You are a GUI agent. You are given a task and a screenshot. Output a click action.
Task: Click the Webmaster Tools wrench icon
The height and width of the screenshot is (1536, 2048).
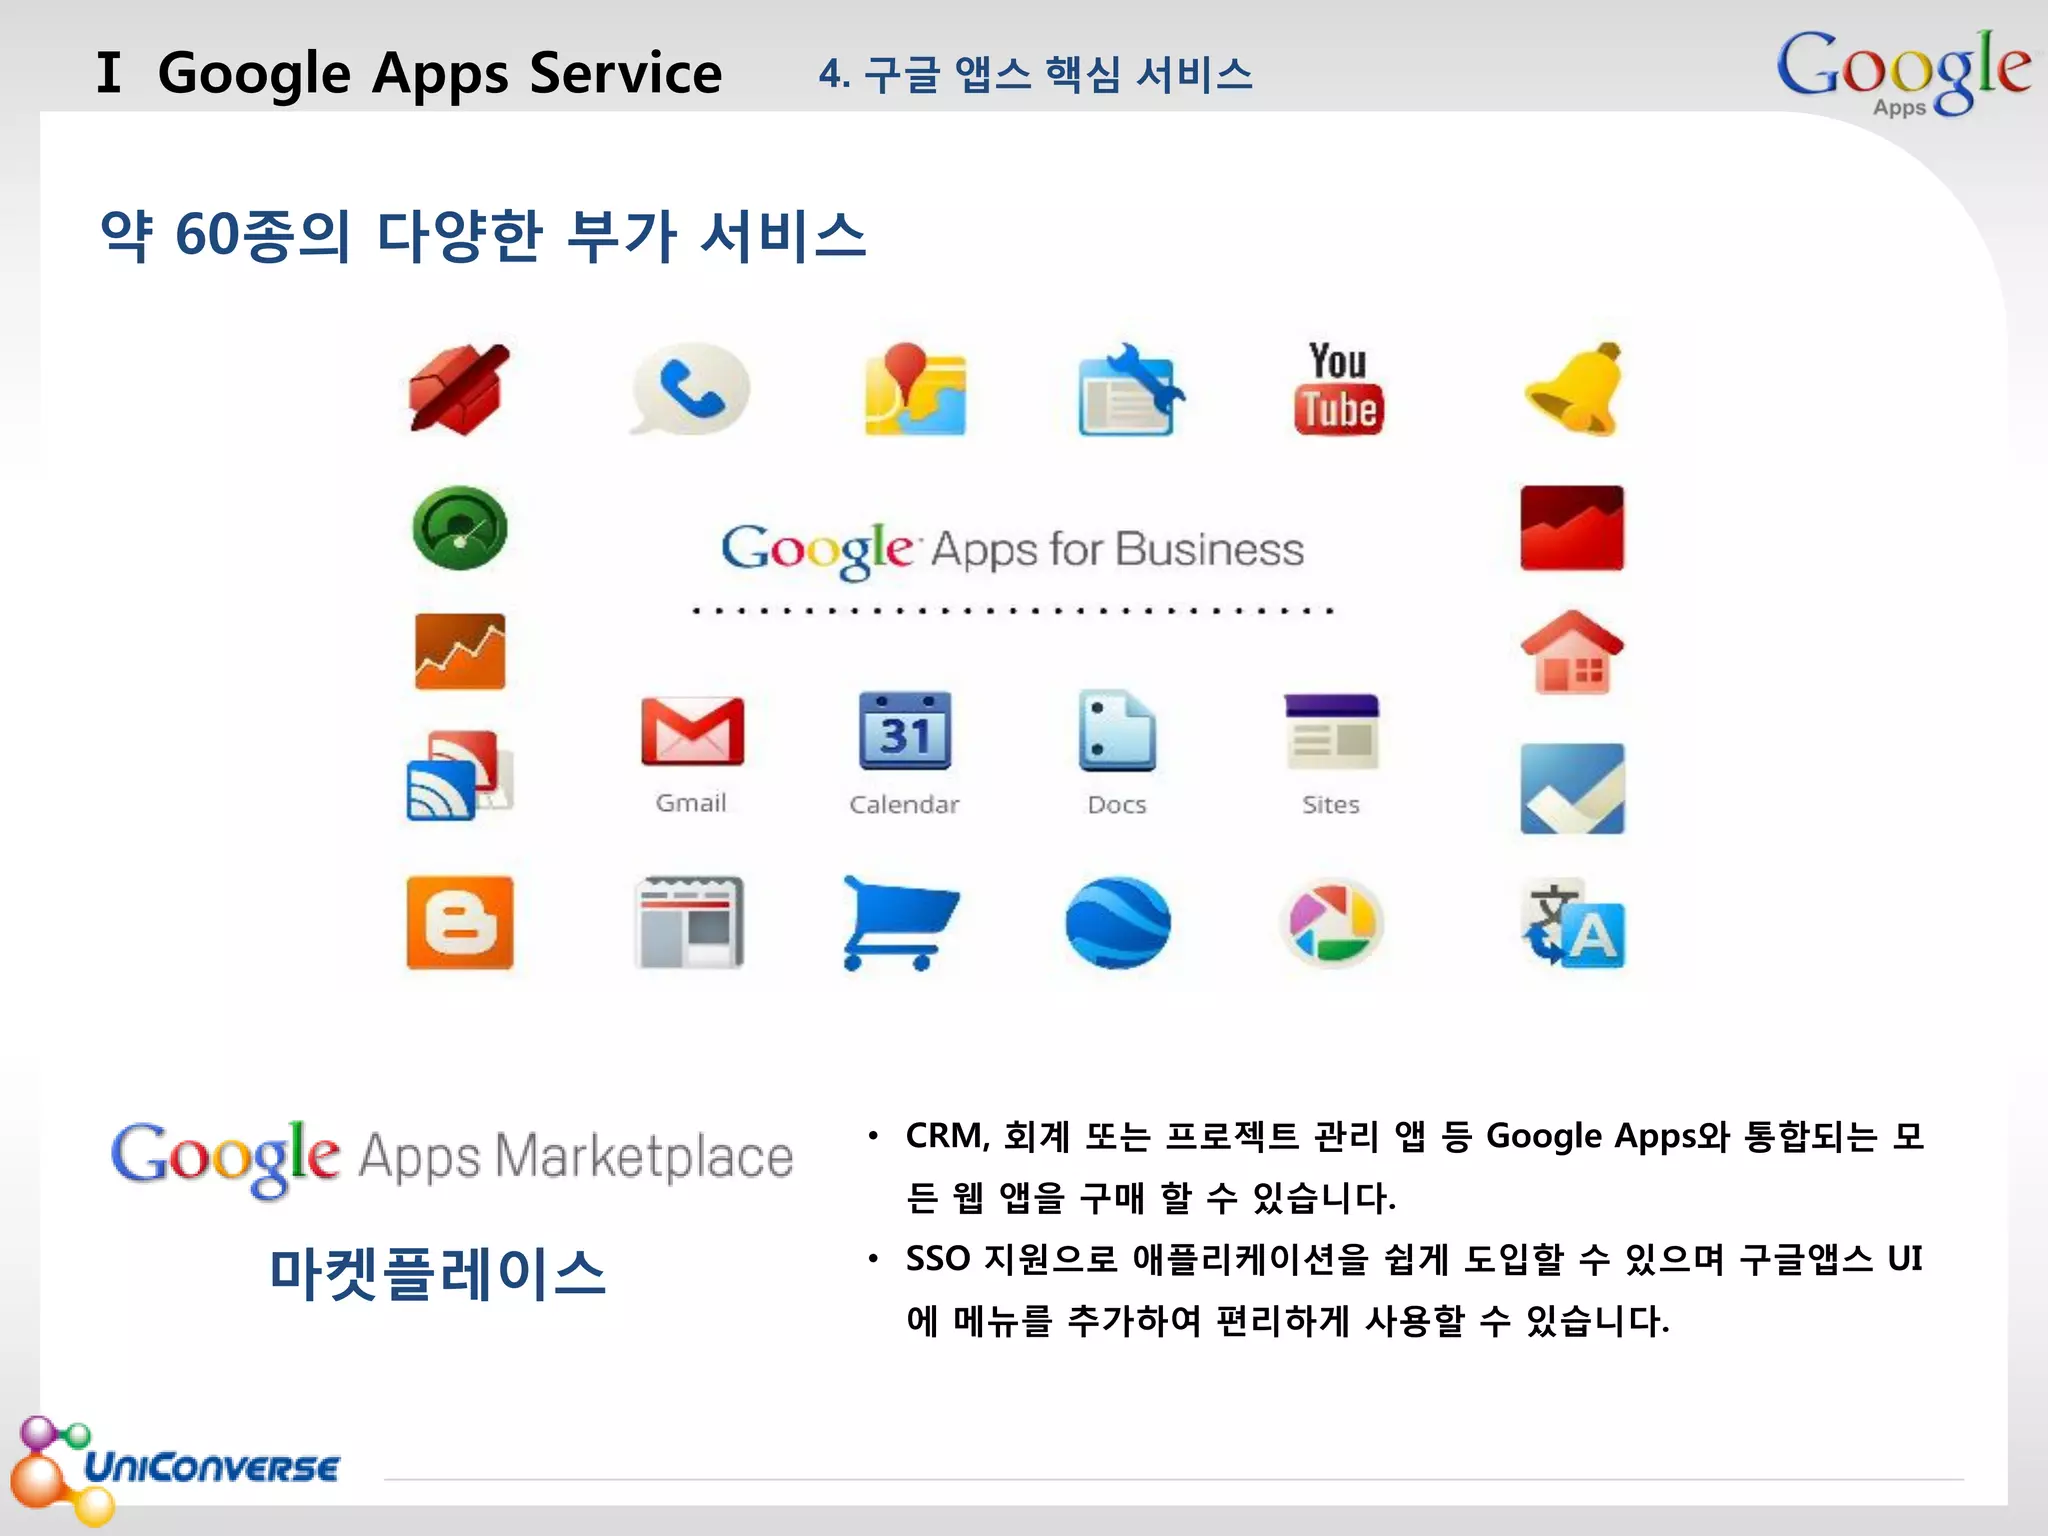1131,389
